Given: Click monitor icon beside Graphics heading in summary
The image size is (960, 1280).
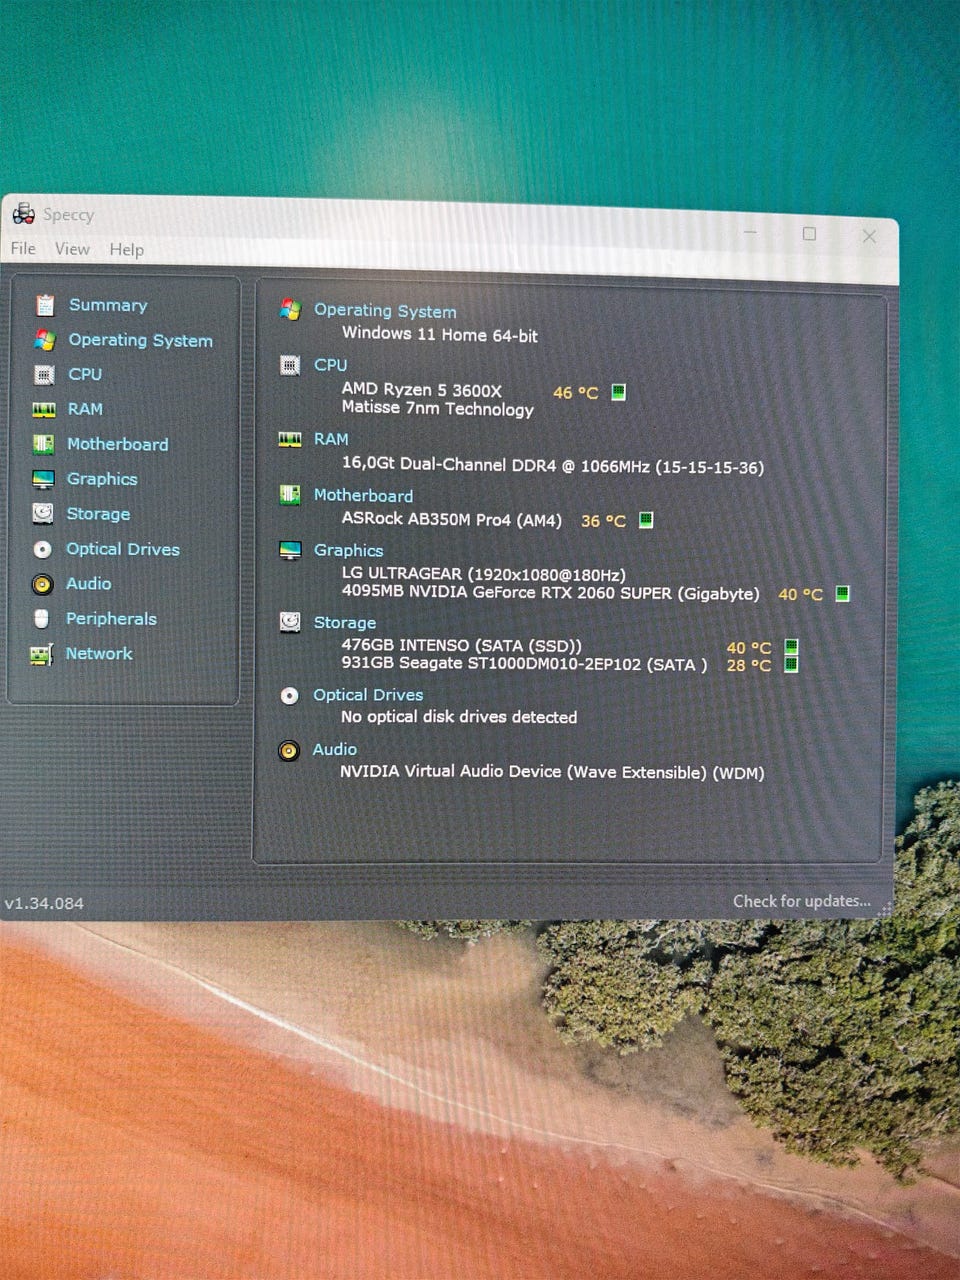Looking at the screenshot, I should tap(290, 550).
